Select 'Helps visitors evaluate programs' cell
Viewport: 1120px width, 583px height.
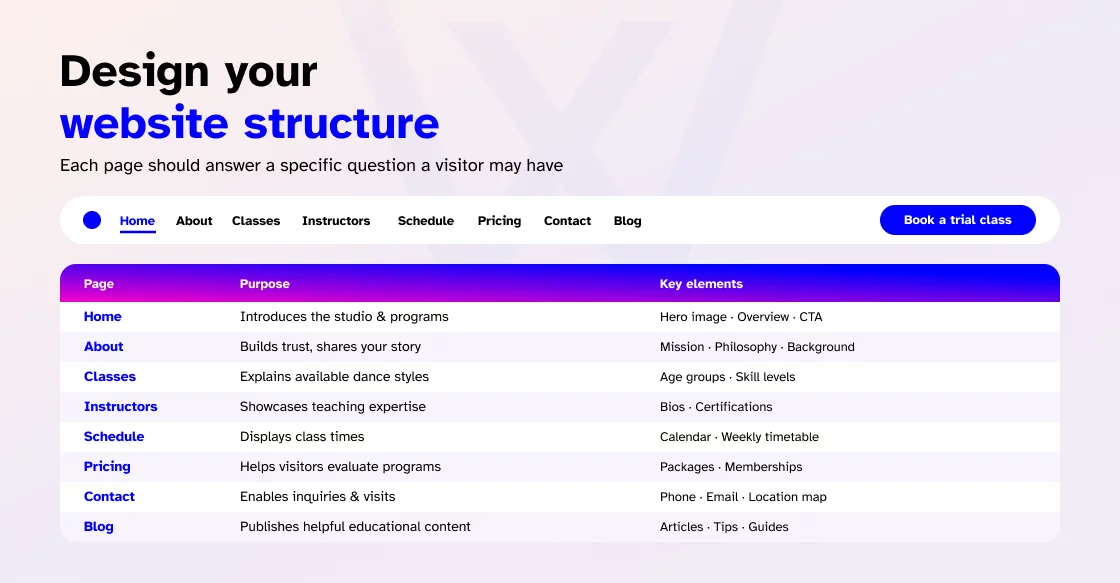(x=340, y=467)
